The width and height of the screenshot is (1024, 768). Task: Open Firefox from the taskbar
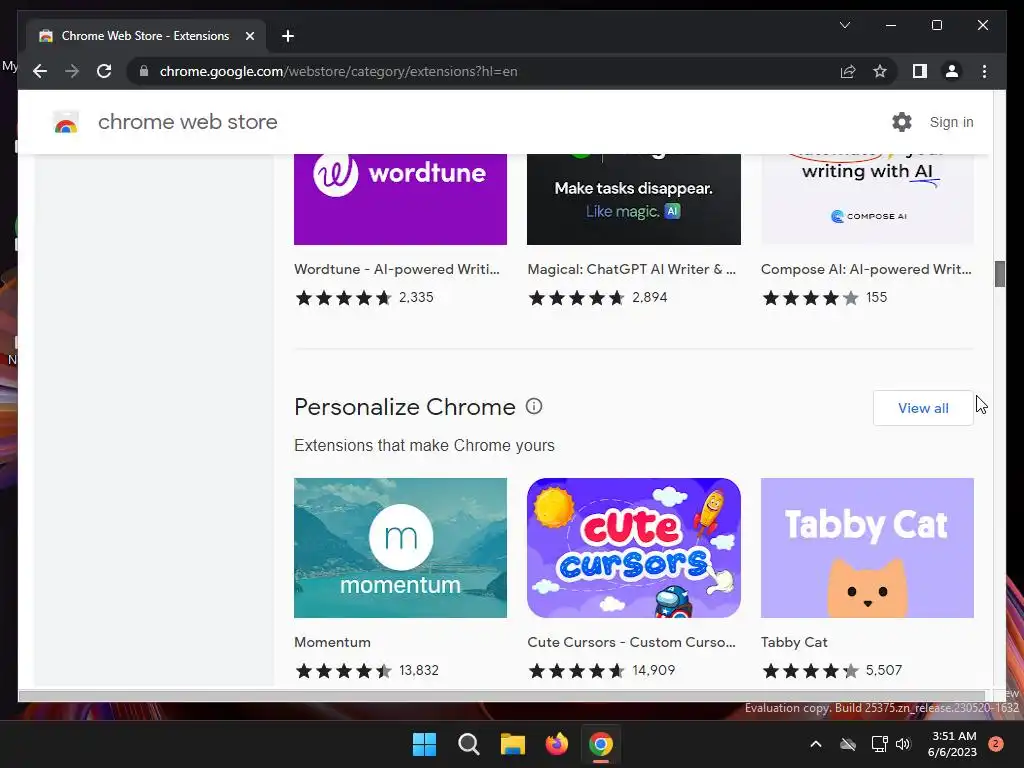(556, 744)
